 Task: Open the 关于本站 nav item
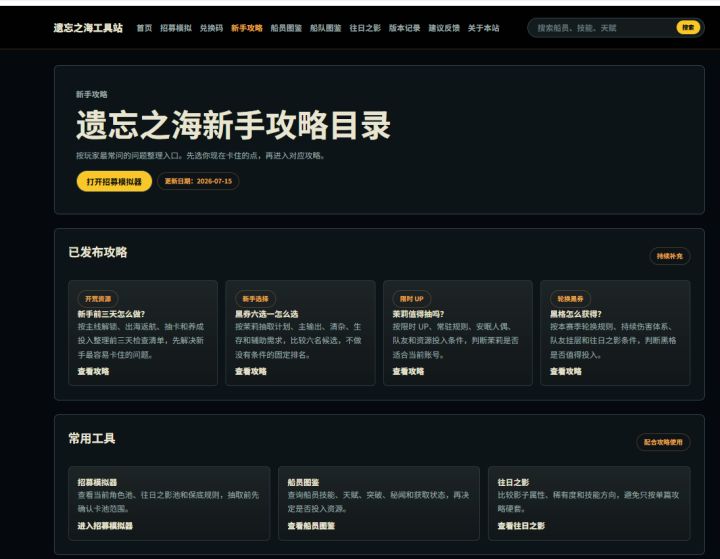(x=484, y=28)
